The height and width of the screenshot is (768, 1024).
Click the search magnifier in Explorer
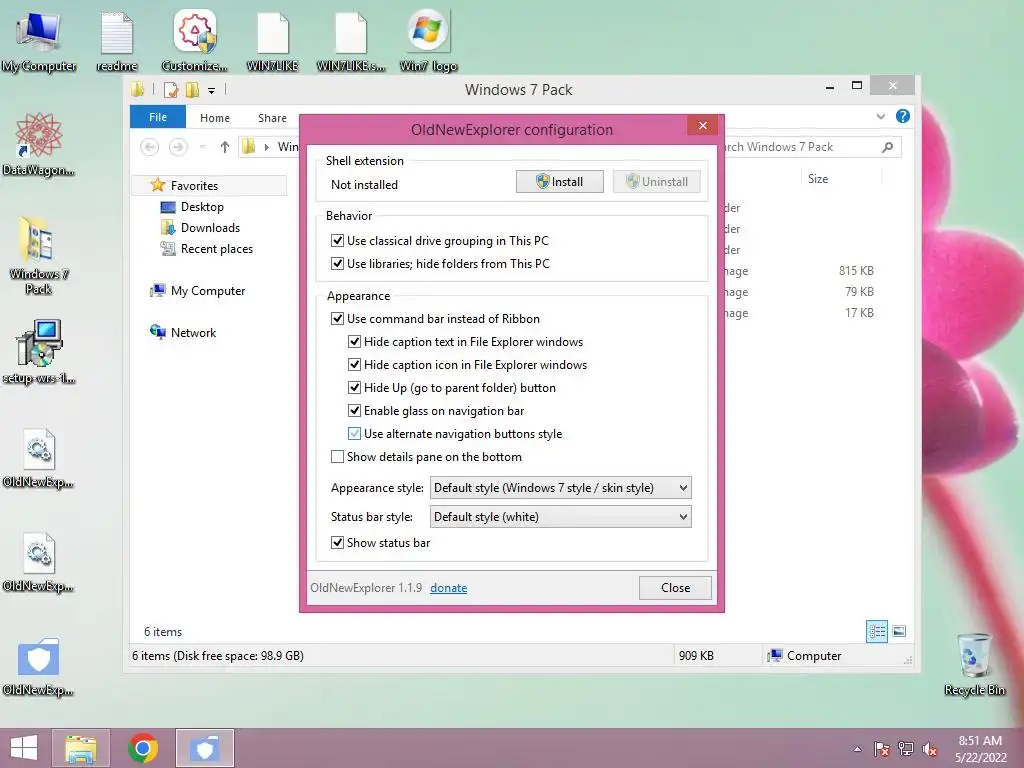pos(888,147)
